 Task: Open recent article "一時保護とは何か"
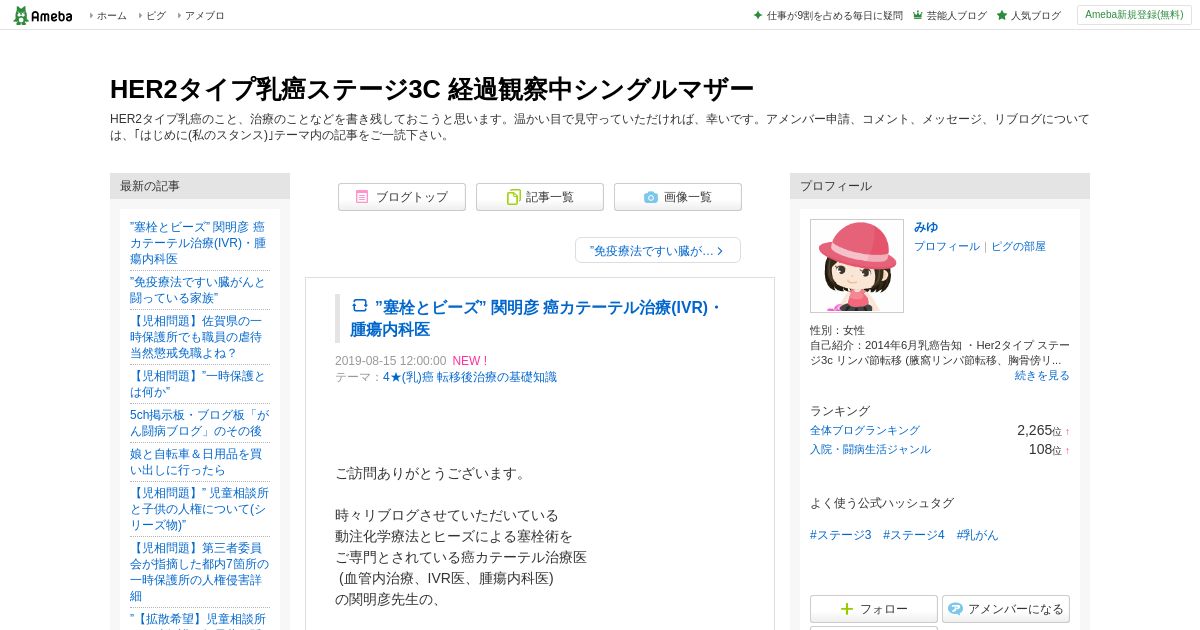coord(198,384)
